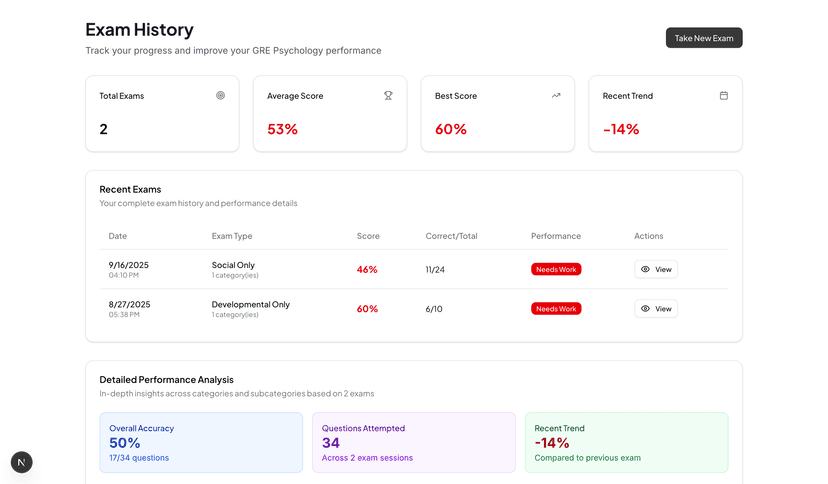
Task: Click the eye icon for the Developmental Only exam
Action: point(645,309)
